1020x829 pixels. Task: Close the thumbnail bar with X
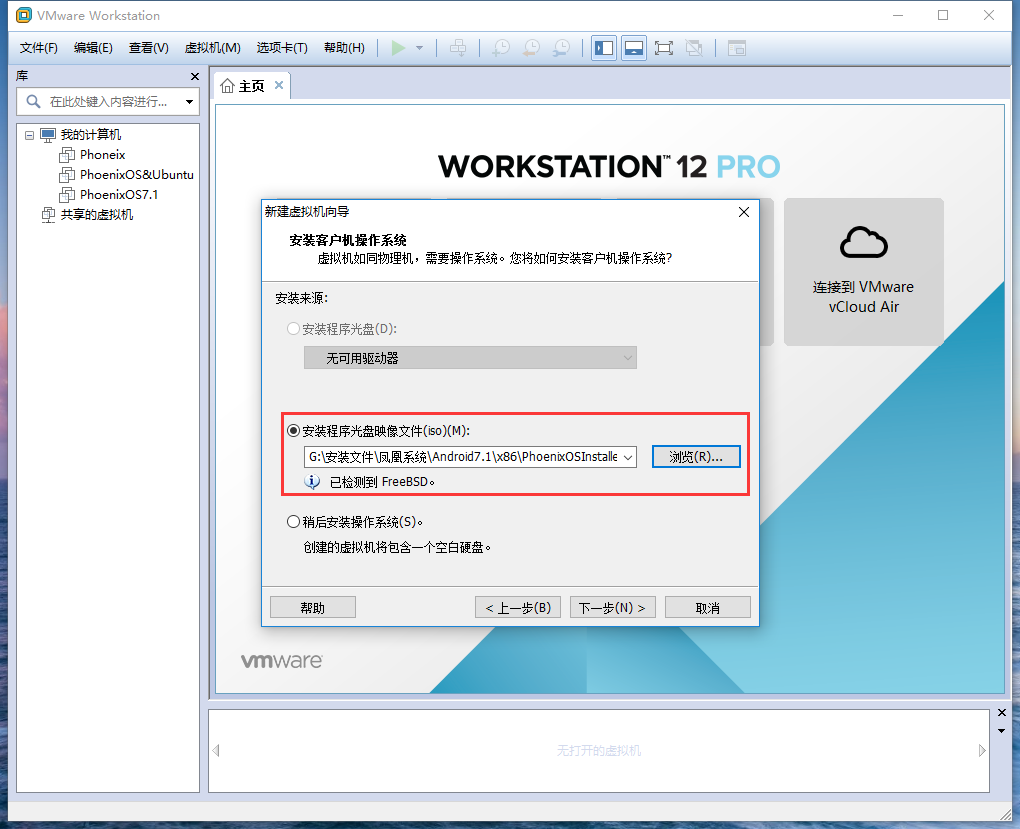[x=1002, y=713]
